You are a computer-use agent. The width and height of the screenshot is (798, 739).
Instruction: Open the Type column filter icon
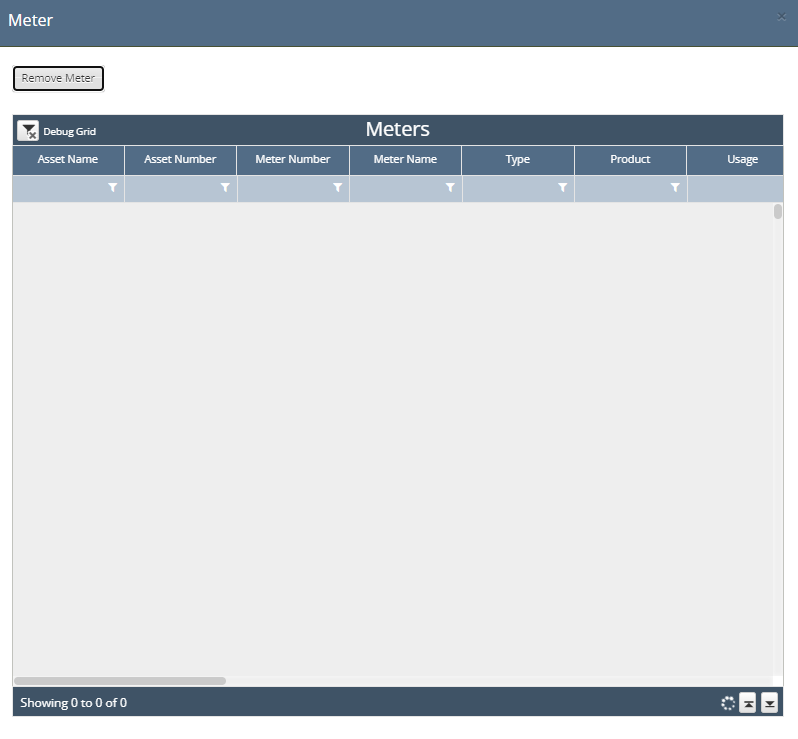coord(562,188)
